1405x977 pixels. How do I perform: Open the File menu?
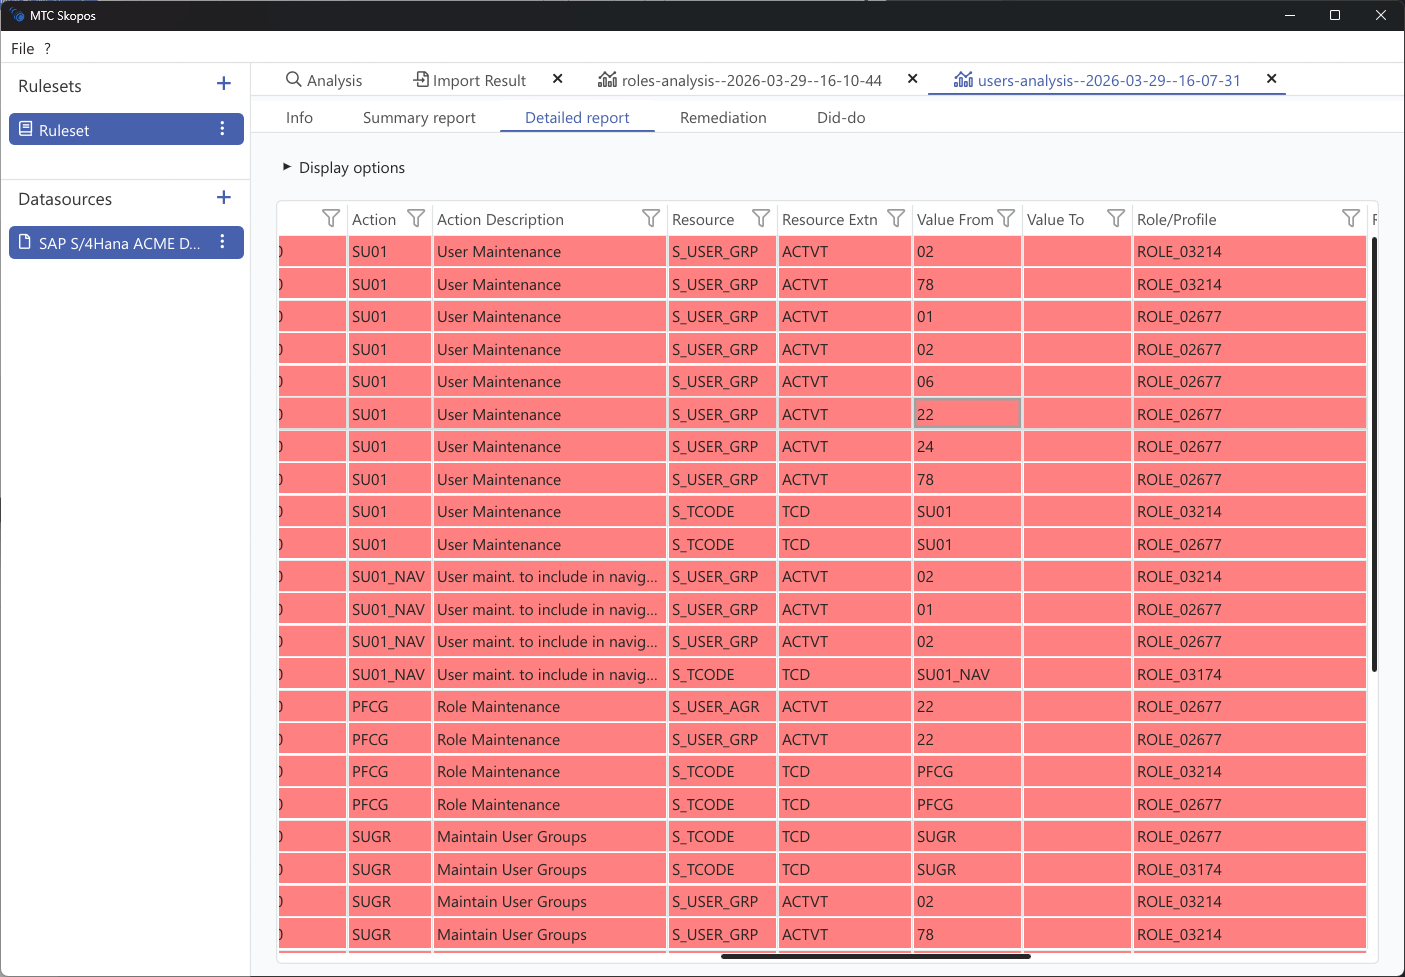pyautogui.click(x=21, y=48)
